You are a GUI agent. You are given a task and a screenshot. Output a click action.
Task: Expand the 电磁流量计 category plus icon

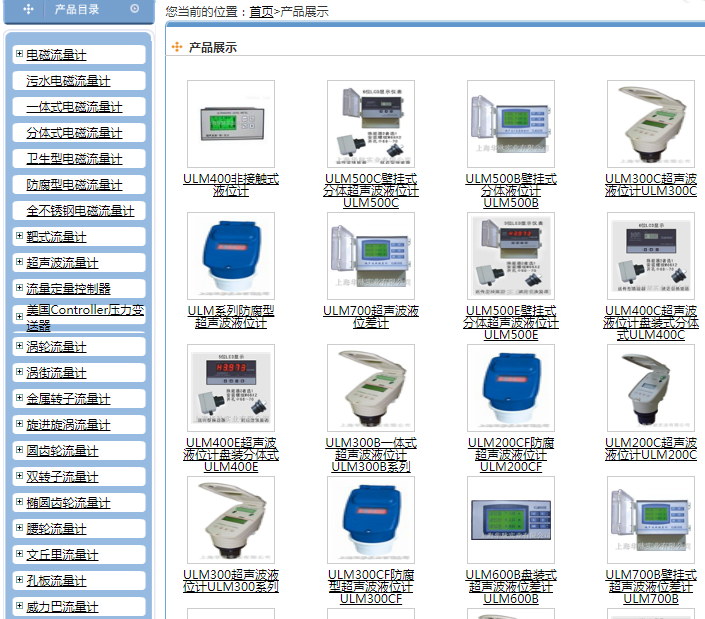19,54
